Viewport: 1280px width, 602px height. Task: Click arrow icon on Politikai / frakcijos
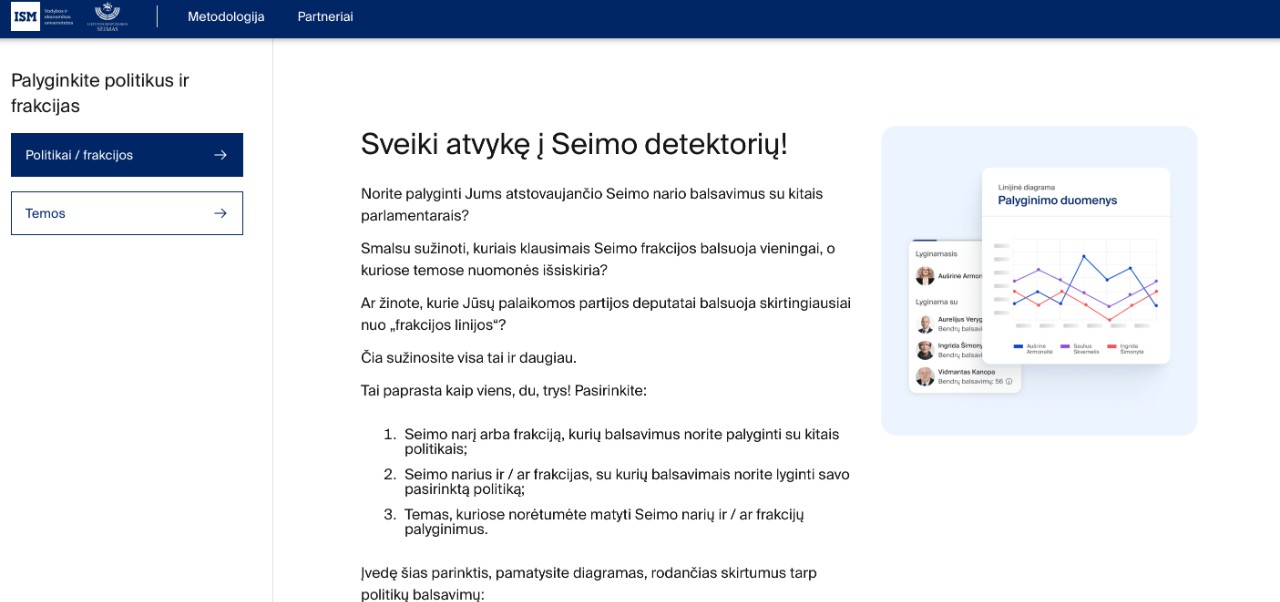coord(221,155)
